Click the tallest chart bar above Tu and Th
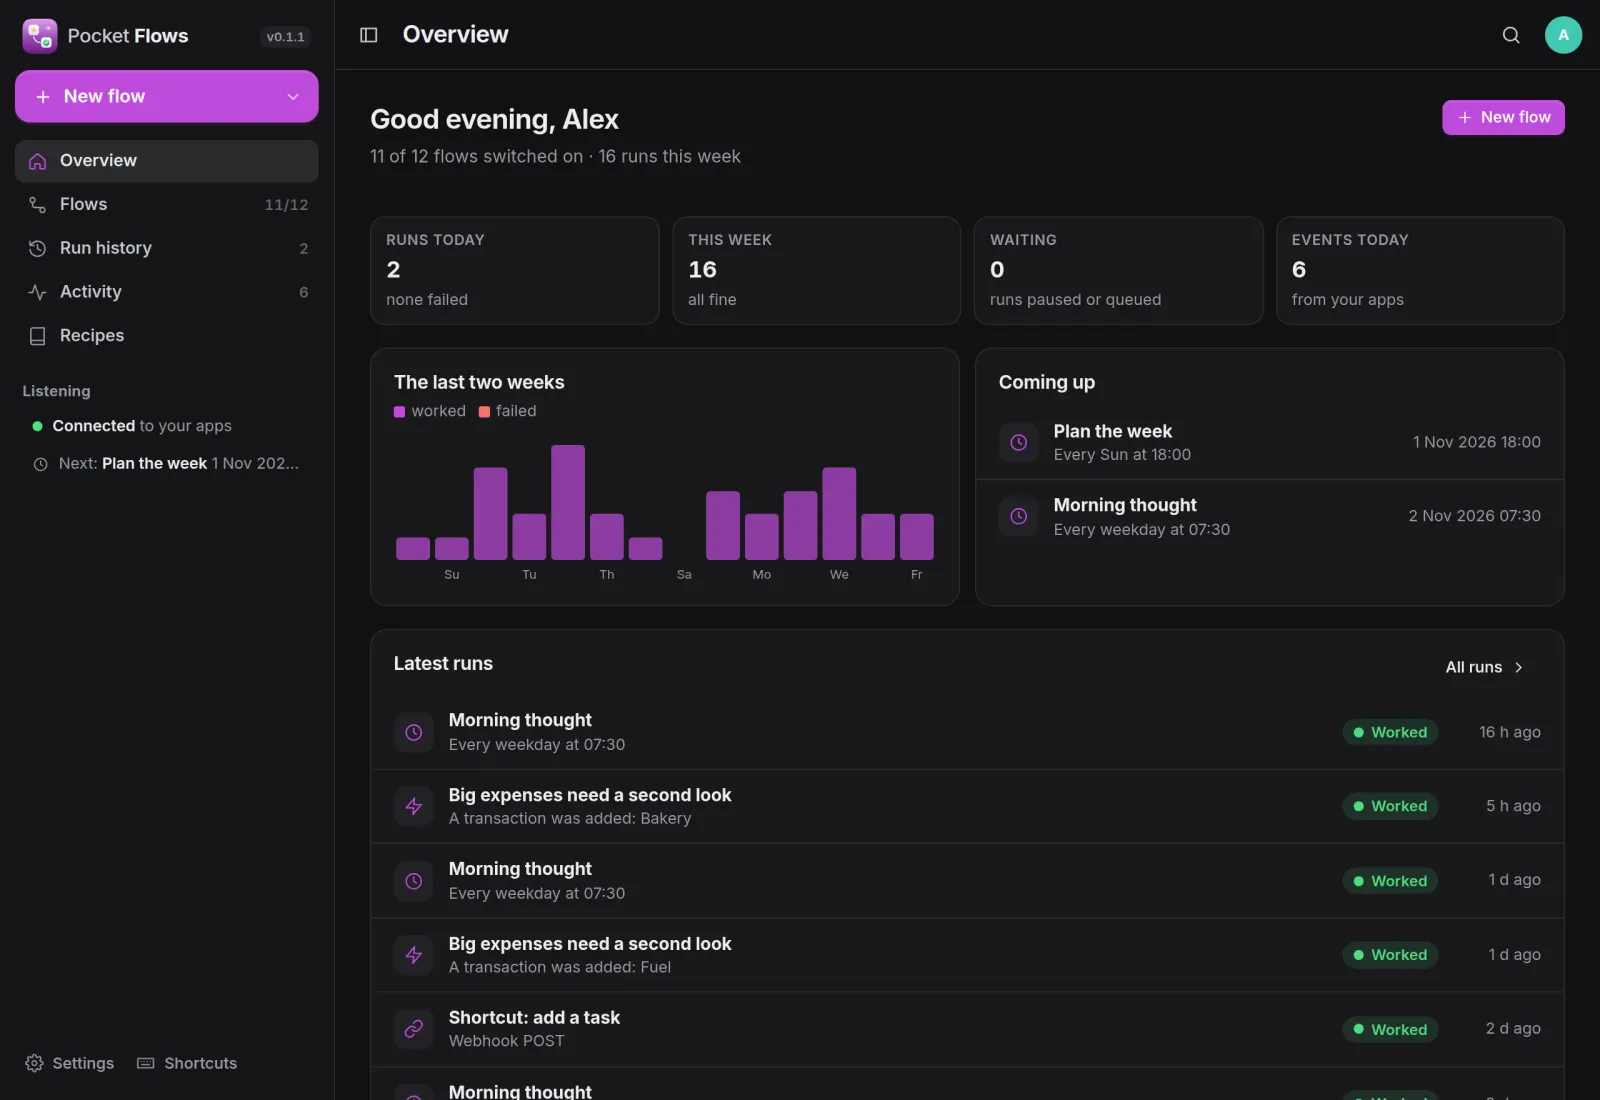Viewport: 1600px width, 1100px height. click(568, 502)
